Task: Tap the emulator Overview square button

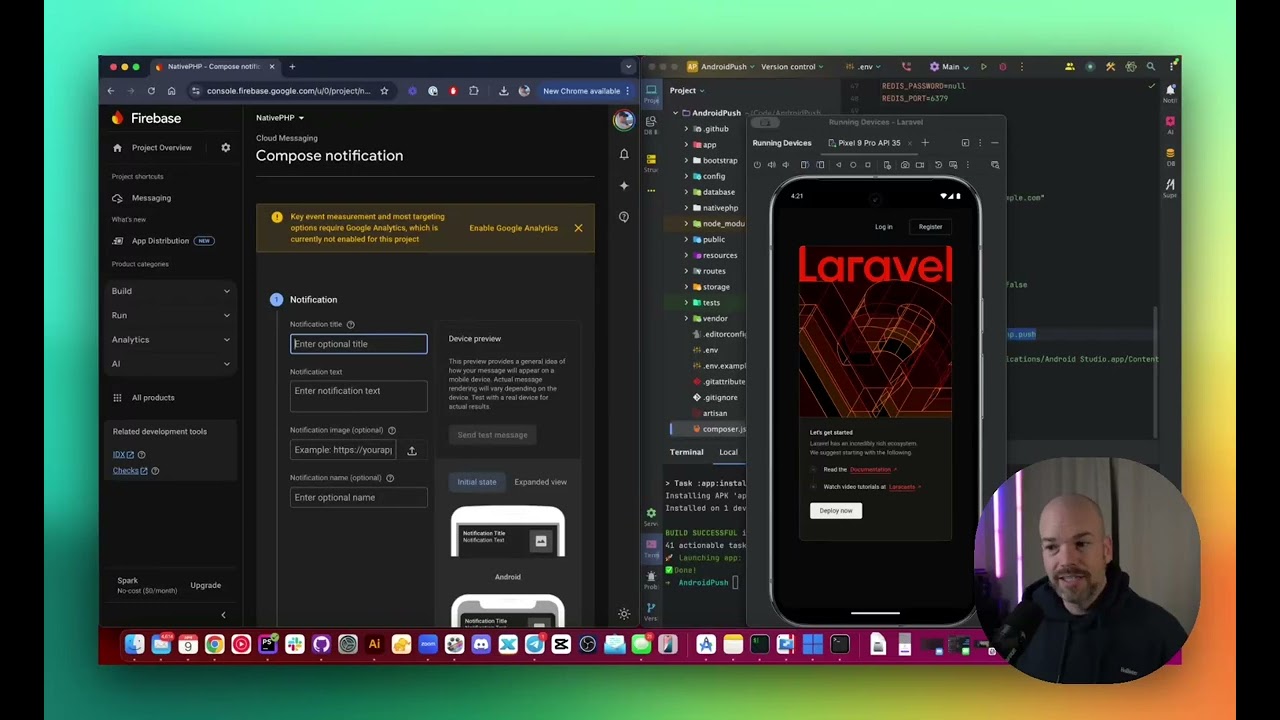Action: (x=867, y=165)
